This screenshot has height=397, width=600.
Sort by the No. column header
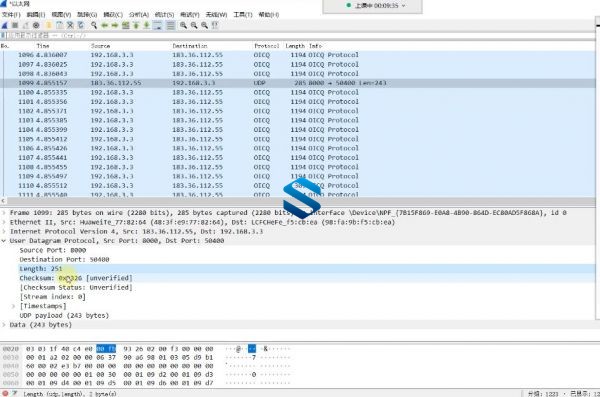[5, 46]
